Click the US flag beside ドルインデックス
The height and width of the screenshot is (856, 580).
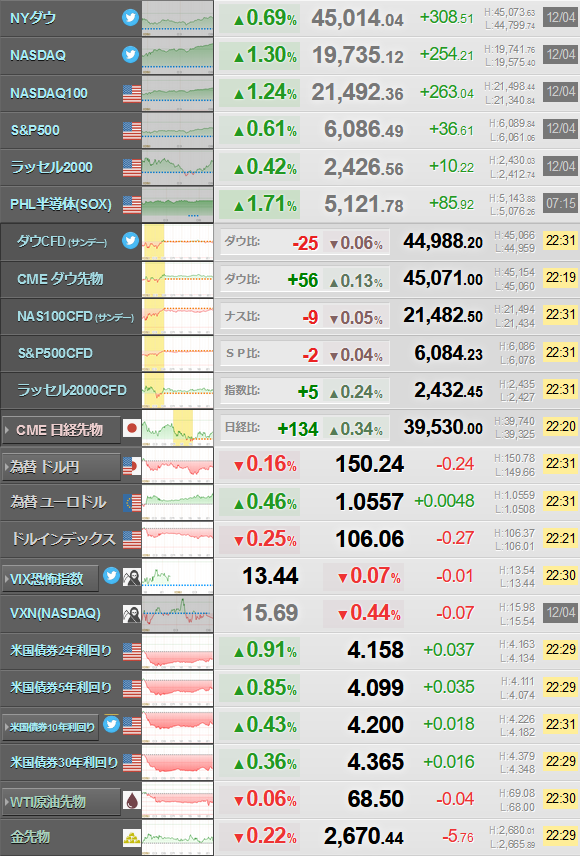132,540
